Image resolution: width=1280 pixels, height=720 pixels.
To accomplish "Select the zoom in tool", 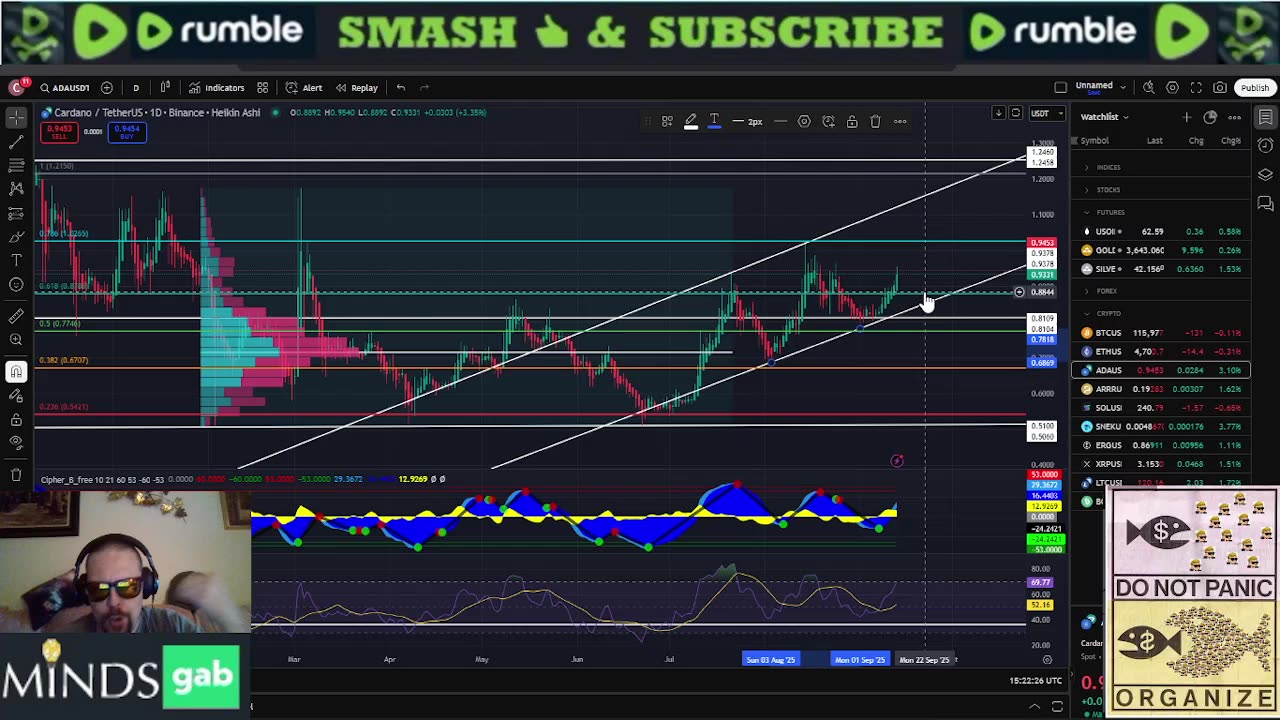I will [16, 340].
